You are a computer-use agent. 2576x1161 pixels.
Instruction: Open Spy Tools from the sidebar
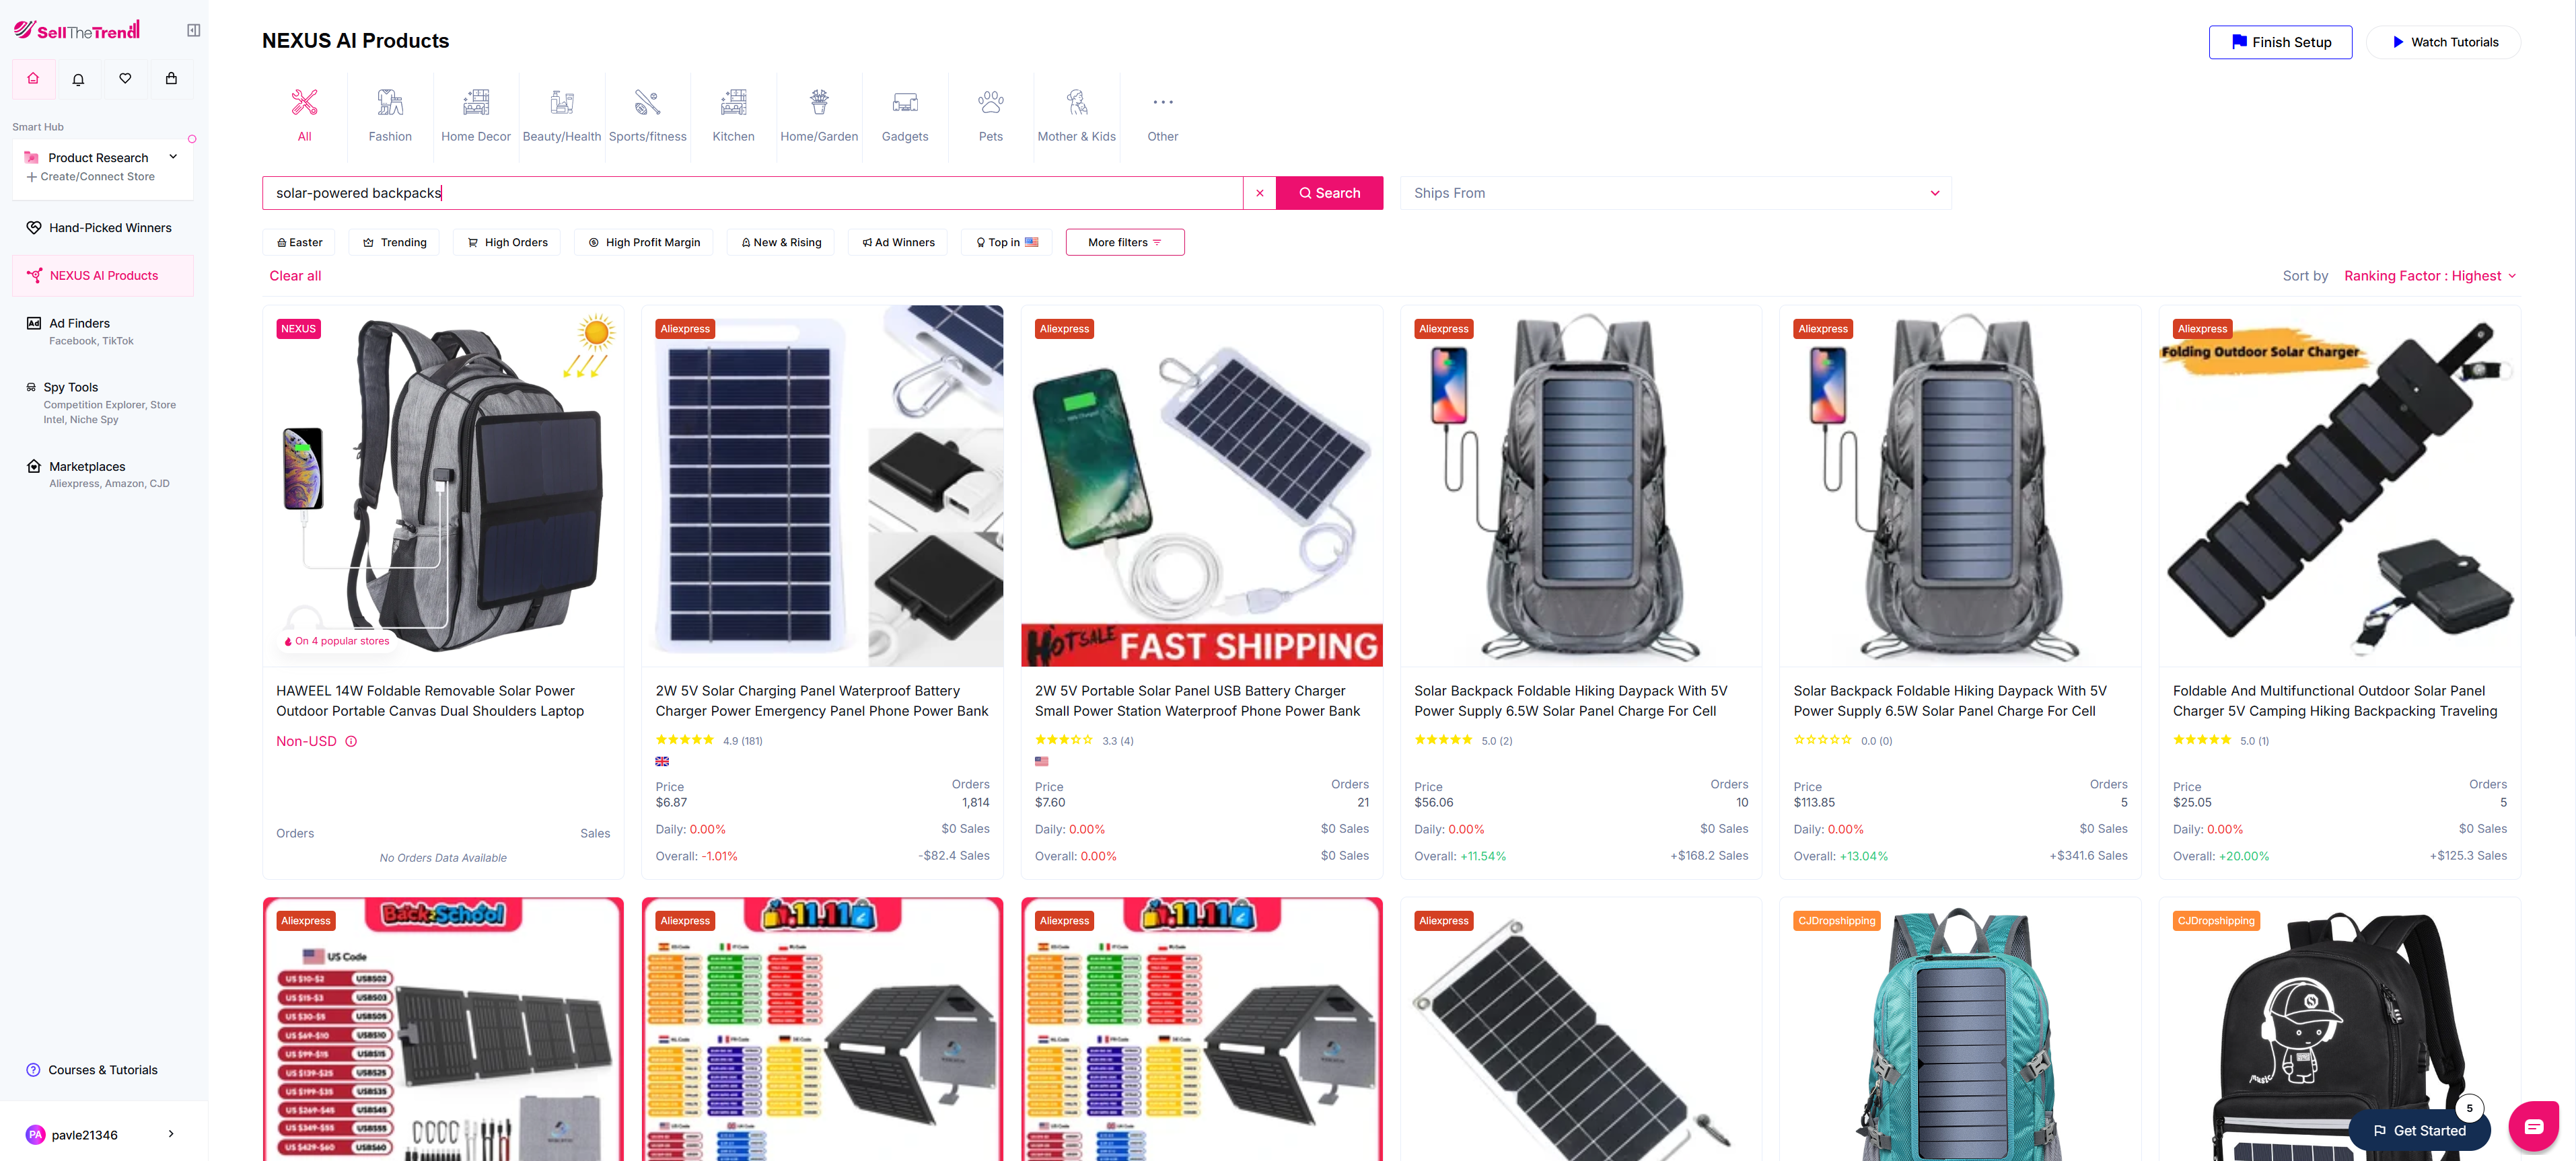(71, 387)
